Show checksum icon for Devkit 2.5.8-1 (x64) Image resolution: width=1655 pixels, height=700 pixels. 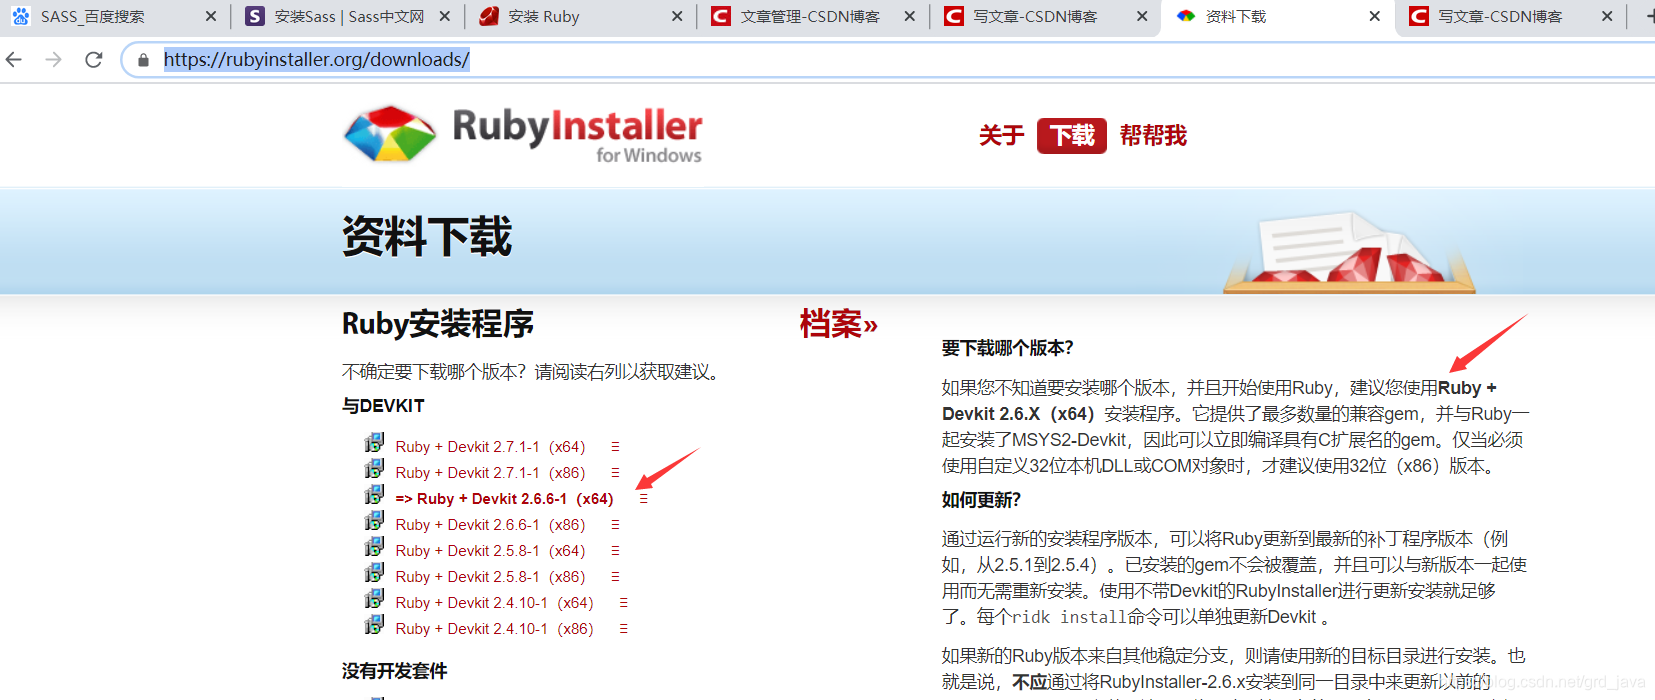coord(615,551)
